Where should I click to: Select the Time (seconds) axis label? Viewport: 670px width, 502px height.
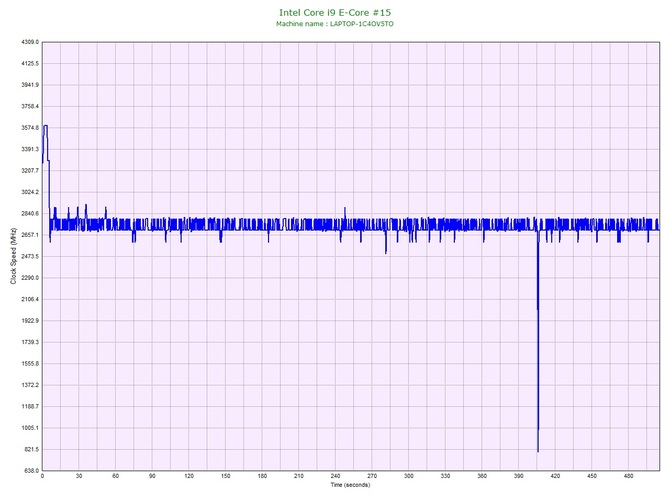(x=350, y=485)
